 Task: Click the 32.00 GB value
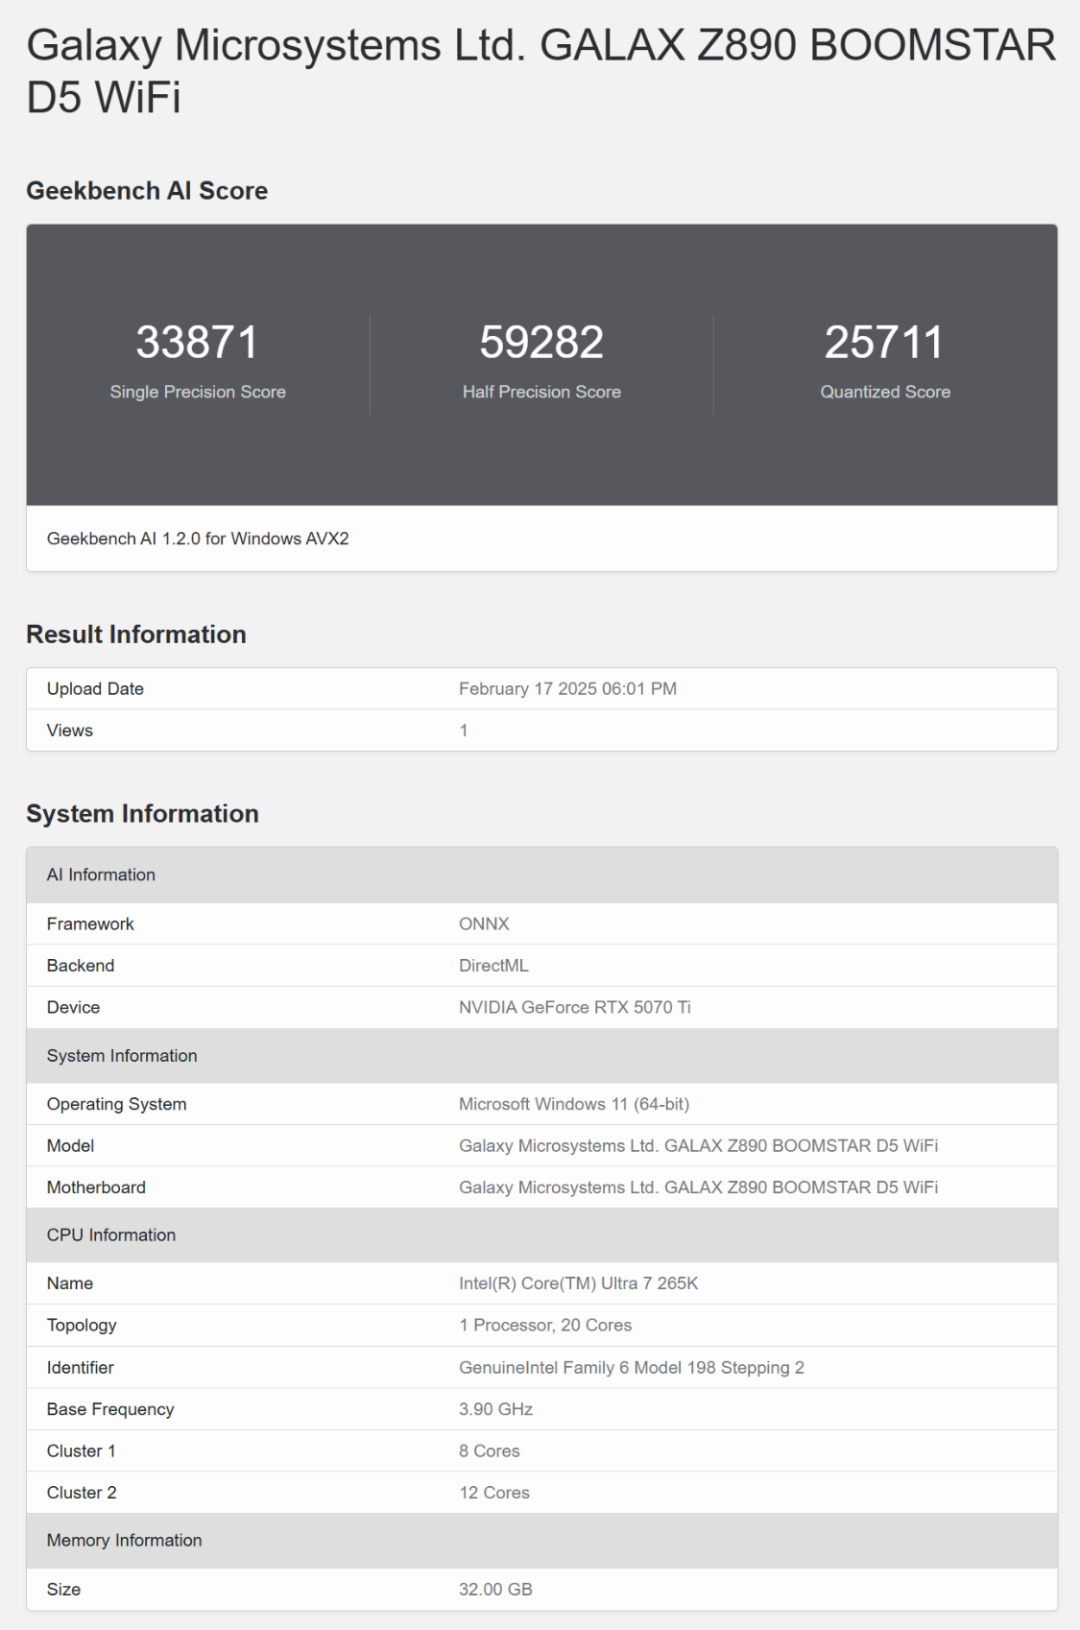496,1590
